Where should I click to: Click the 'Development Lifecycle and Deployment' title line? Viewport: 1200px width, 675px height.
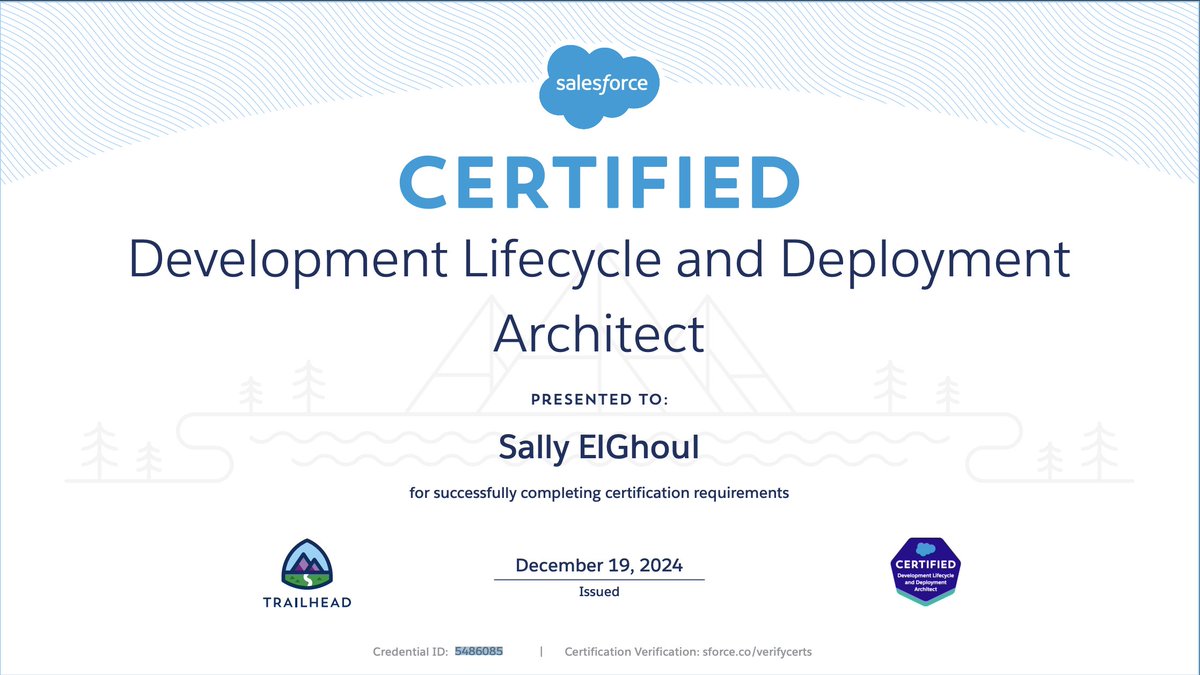point(600,260)
